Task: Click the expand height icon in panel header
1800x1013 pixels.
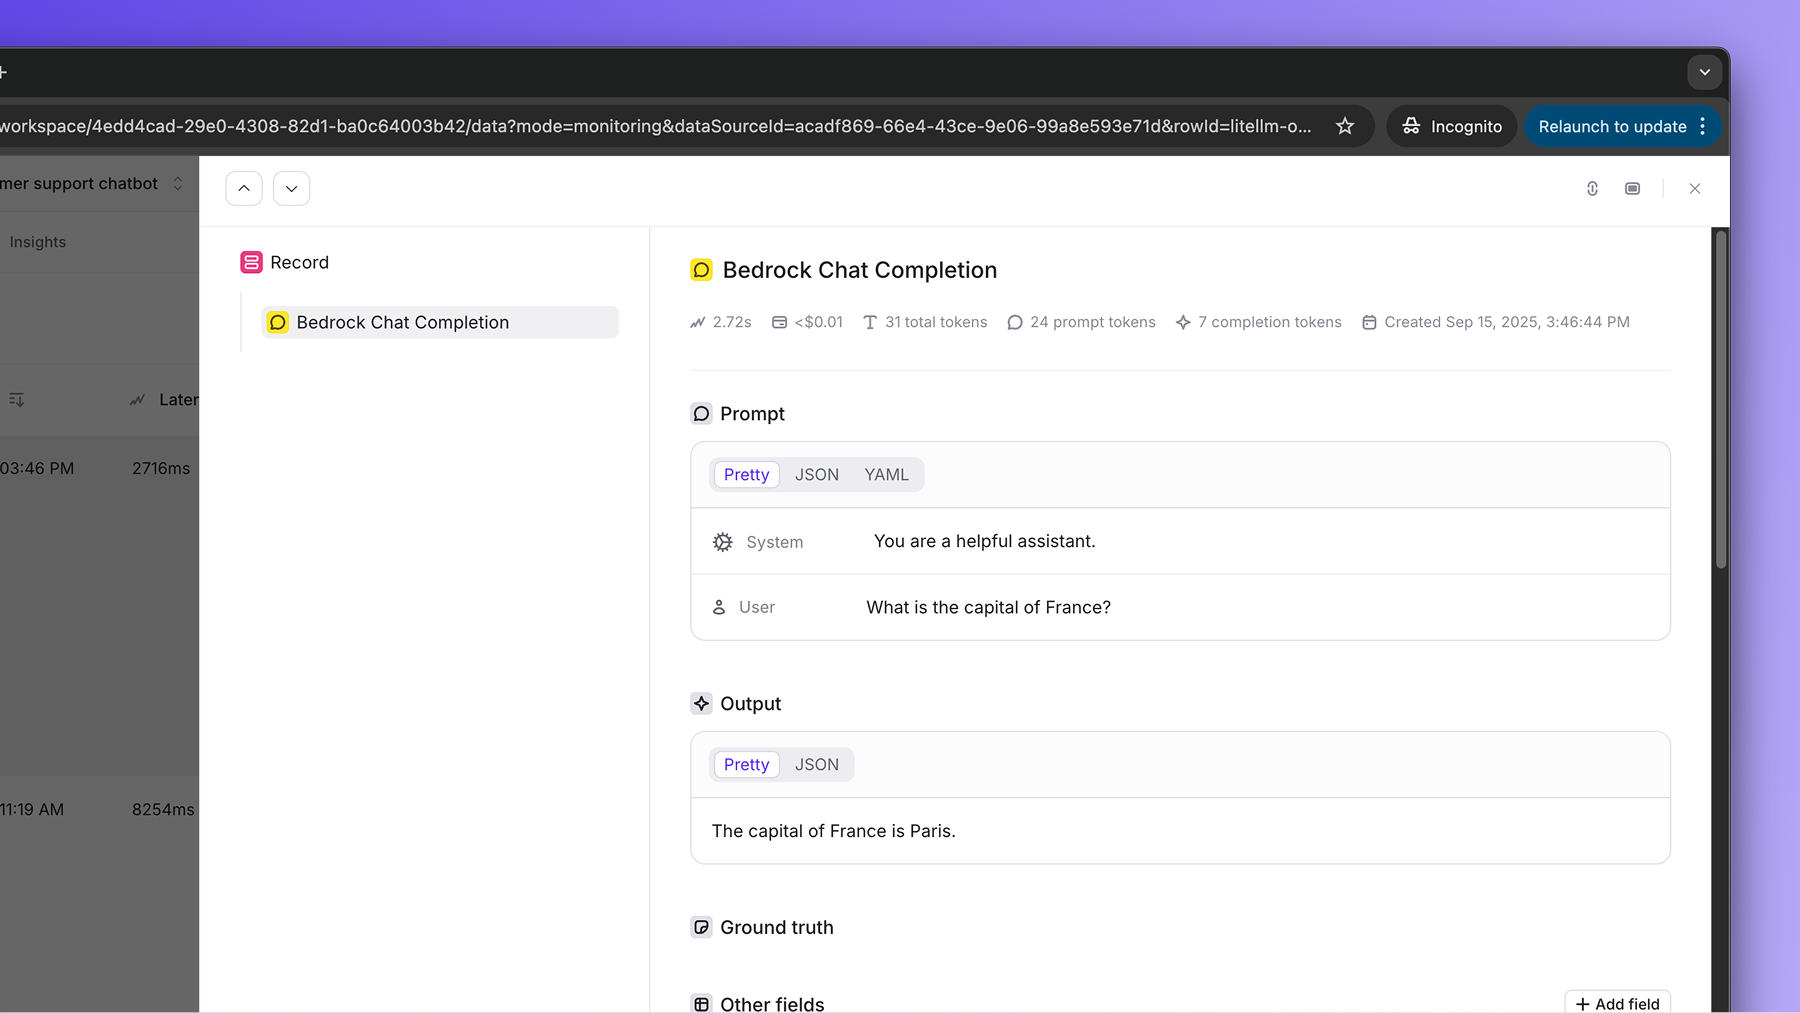Action: coord(1593,188)
